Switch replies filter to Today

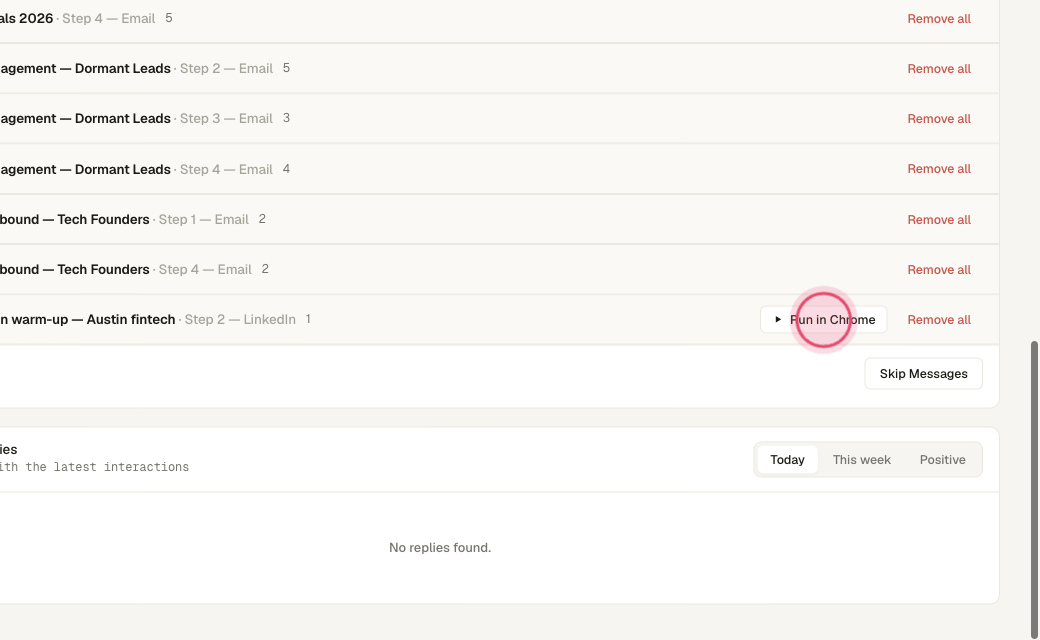787,460
